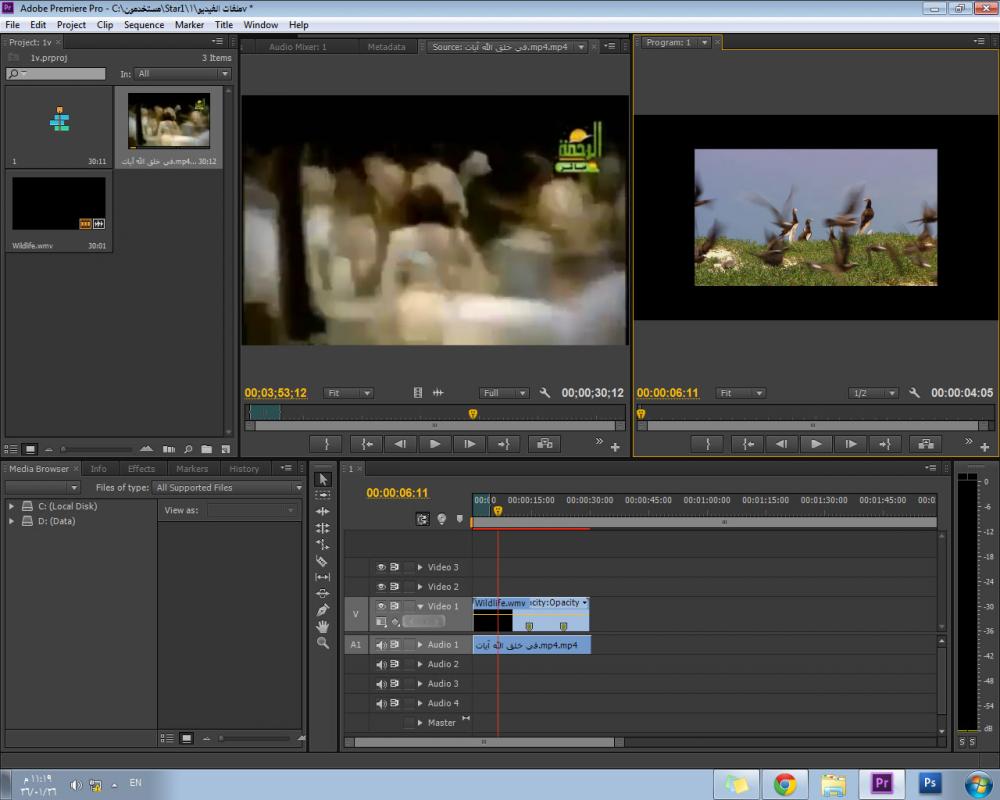Play the sequence in Program monitor
Image resolution: width=1000 pixels, height=800 pixels.
pyautogui.click(x=816, y=444)
